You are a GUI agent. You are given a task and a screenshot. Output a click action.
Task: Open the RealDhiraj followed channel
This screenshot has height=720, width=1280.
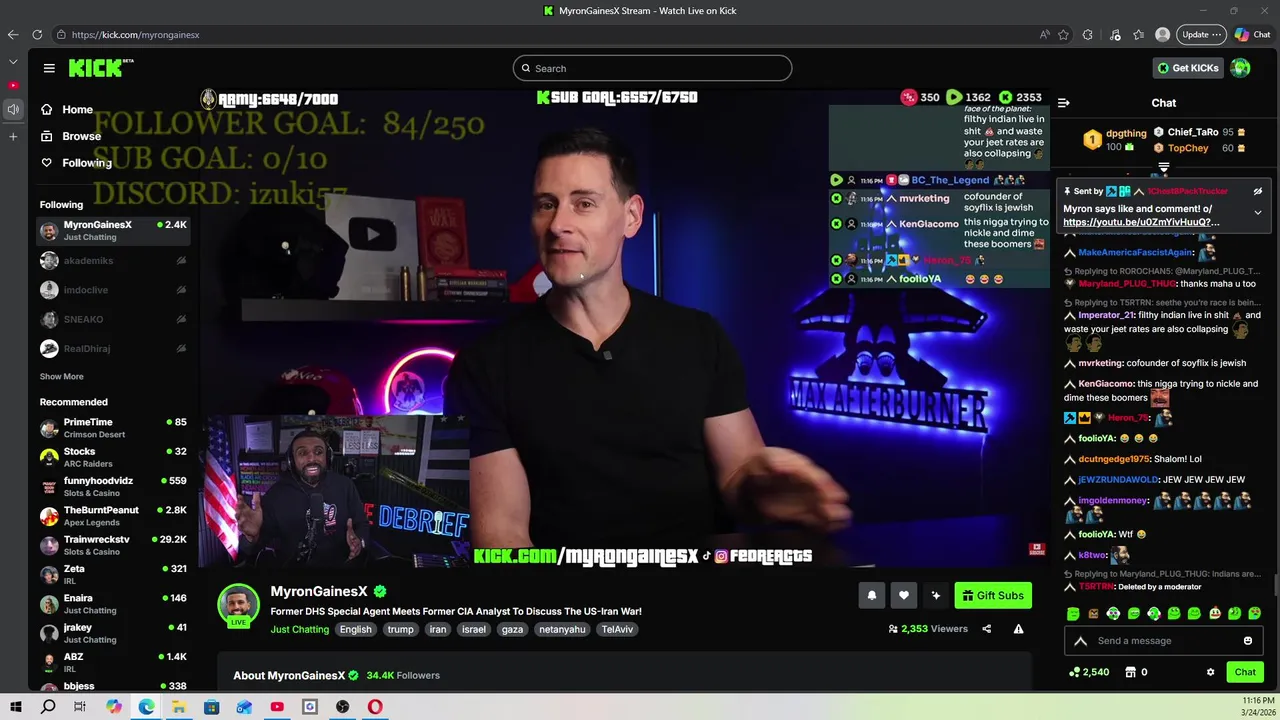[x=112, y=348]
